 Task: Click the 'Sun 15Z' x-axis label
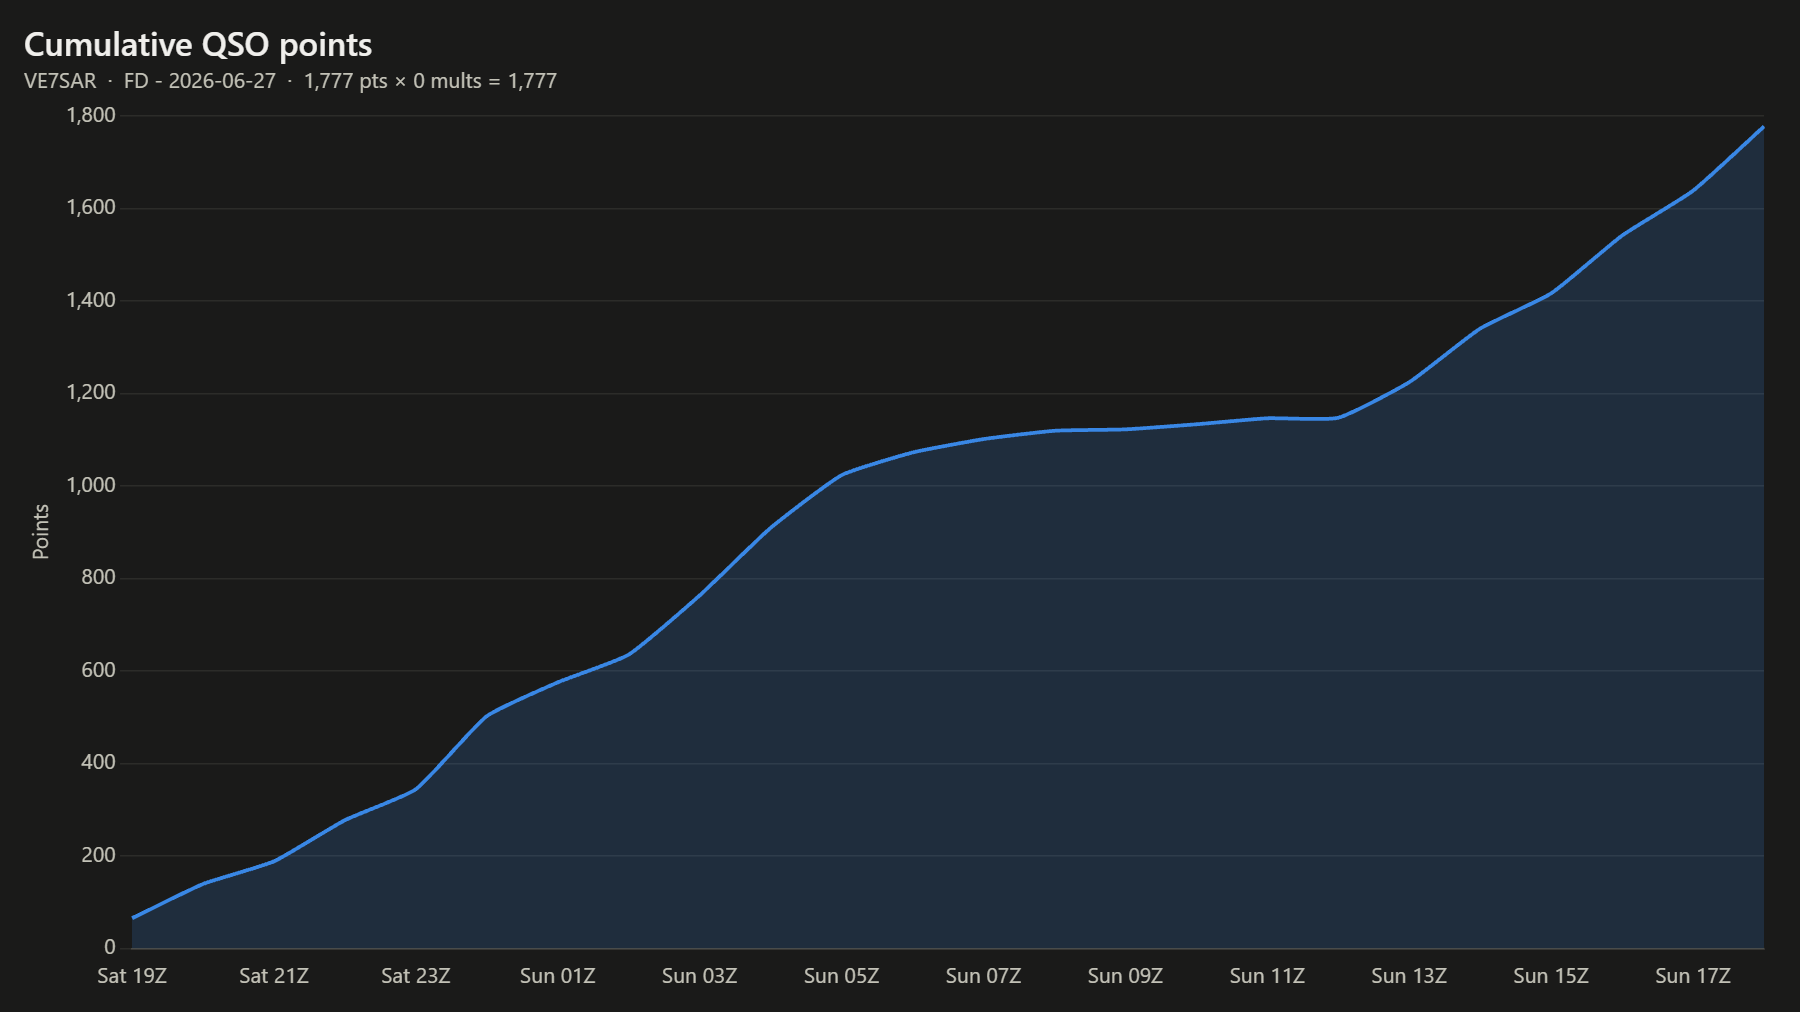[x=1551, y=976]
